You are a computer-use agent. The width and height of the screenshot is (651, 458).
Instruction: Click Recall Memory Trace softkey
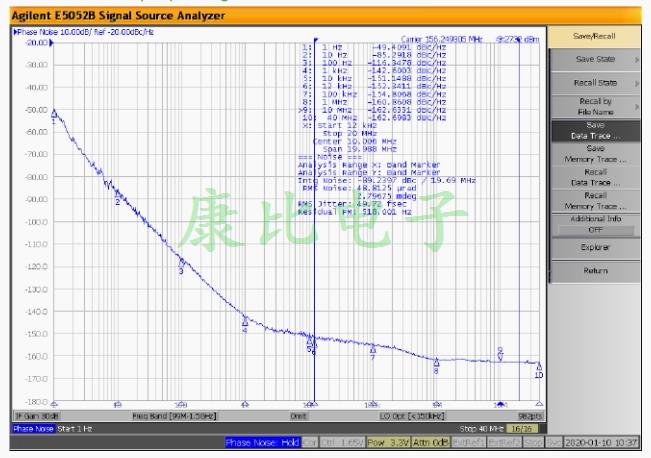(595, 199)
